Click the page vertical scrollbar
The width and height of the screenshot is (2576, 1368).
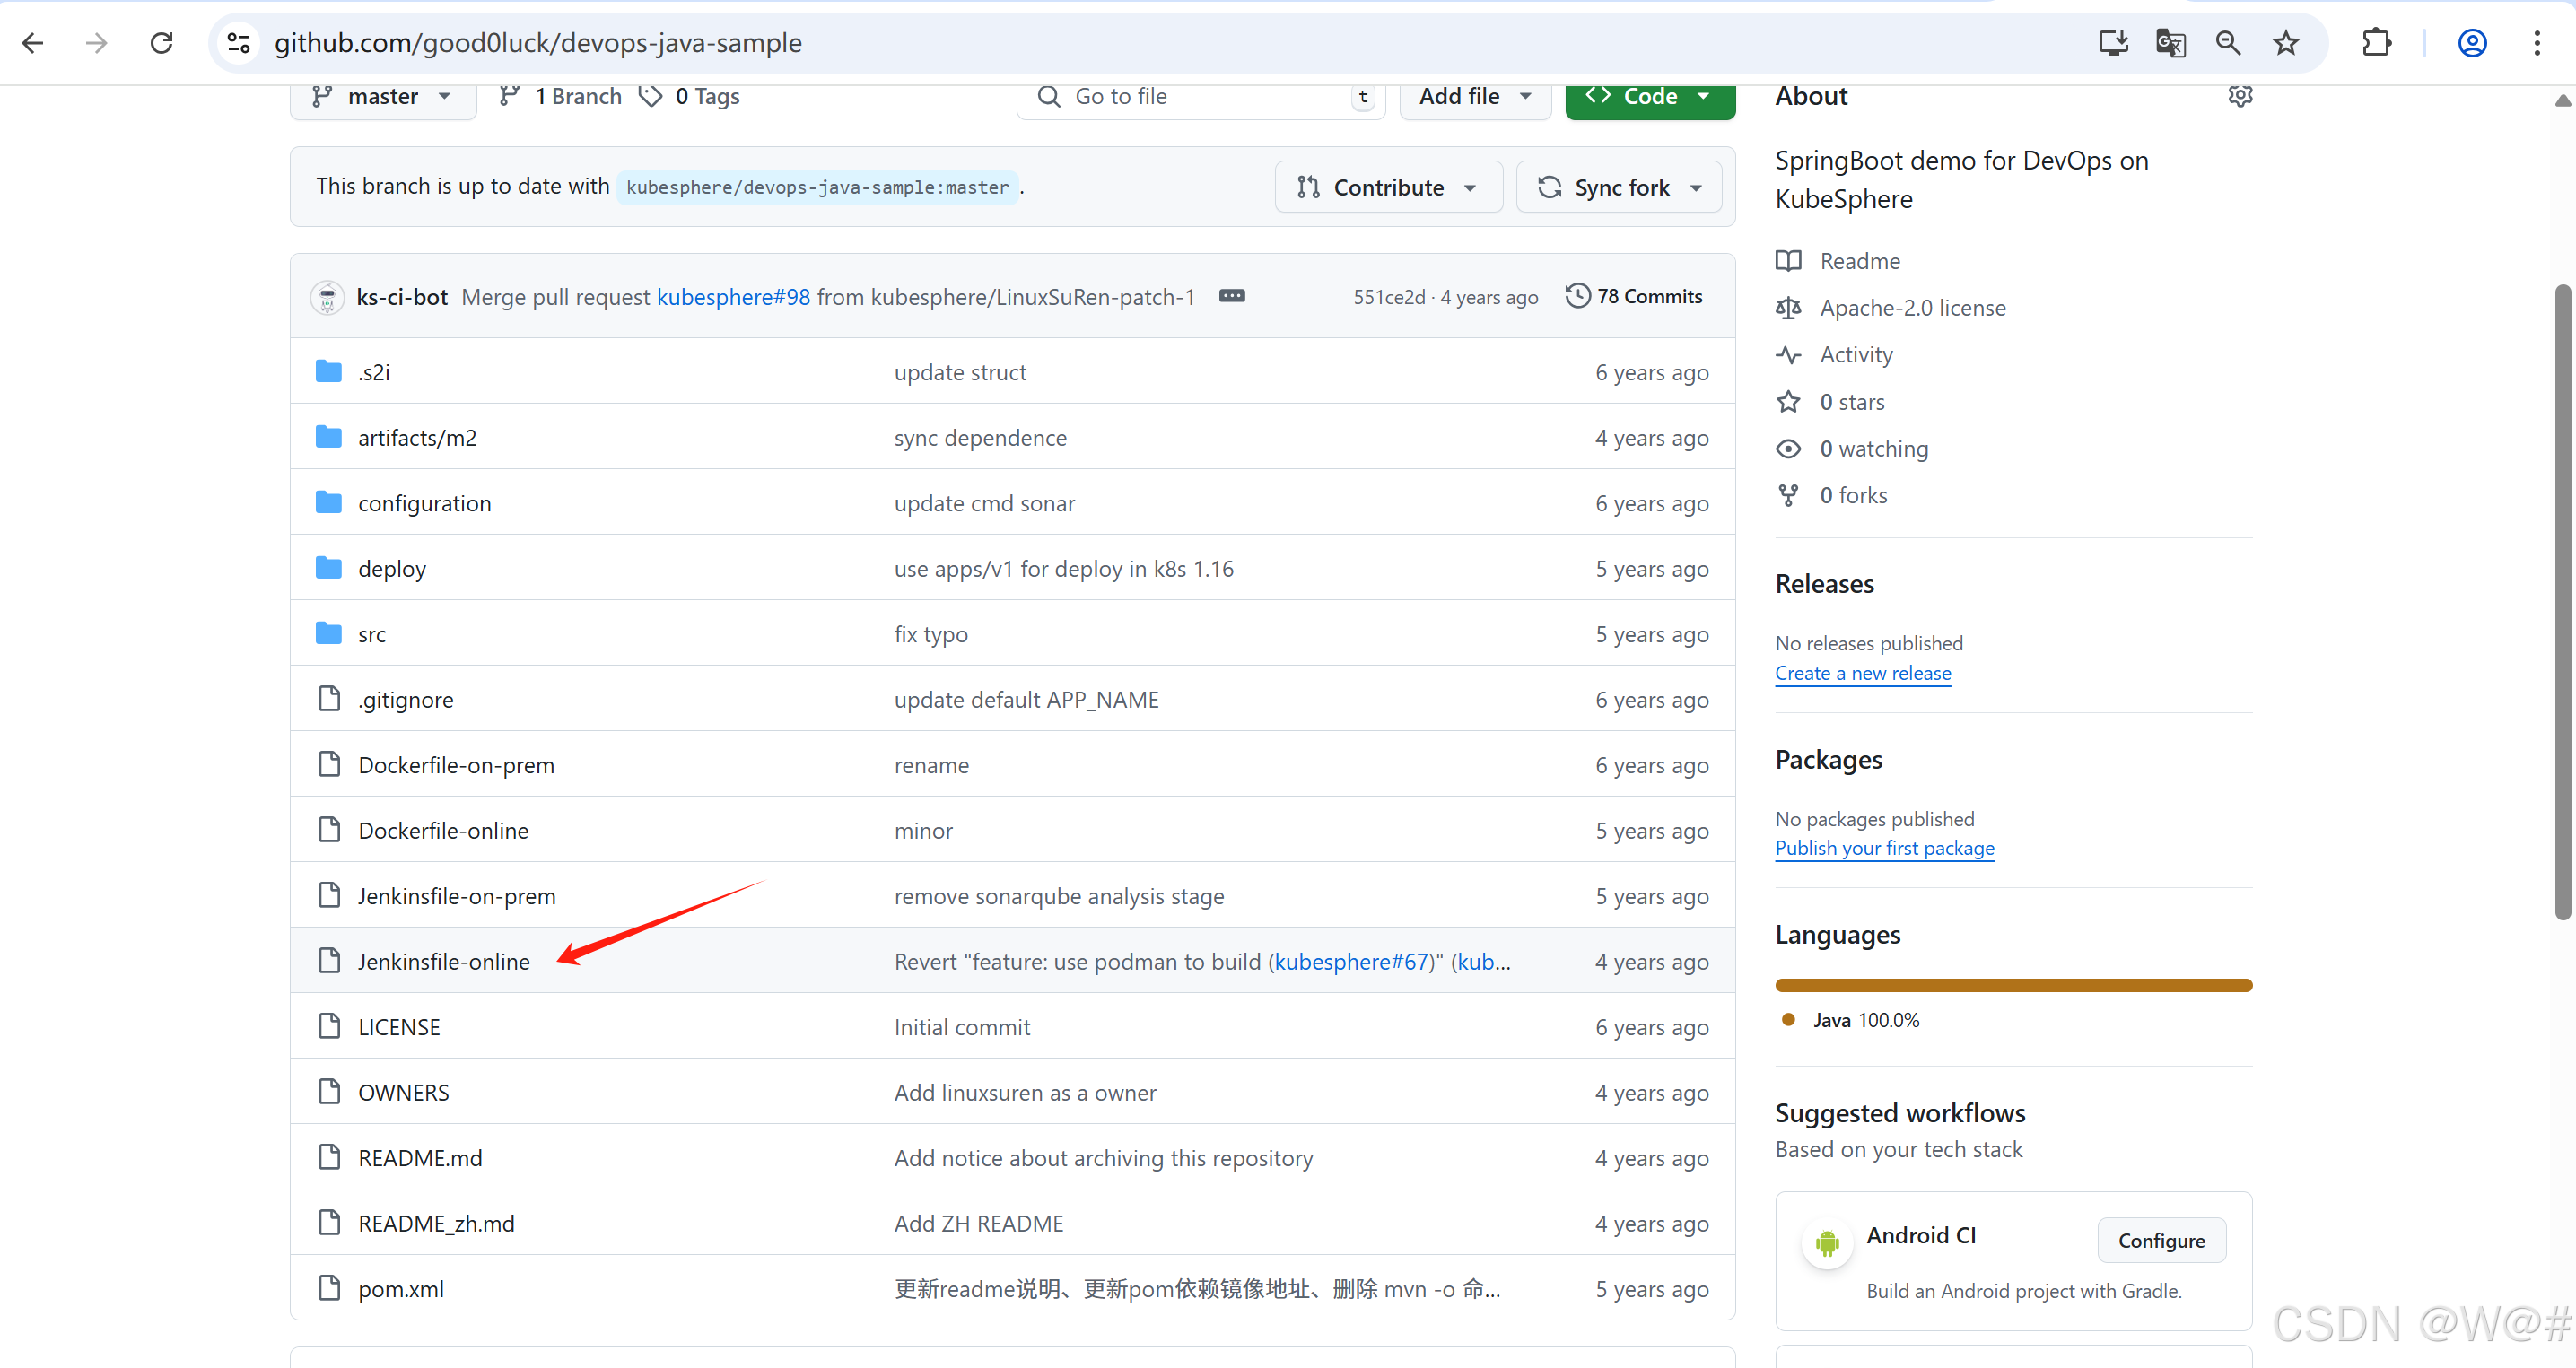(2562, 602)
